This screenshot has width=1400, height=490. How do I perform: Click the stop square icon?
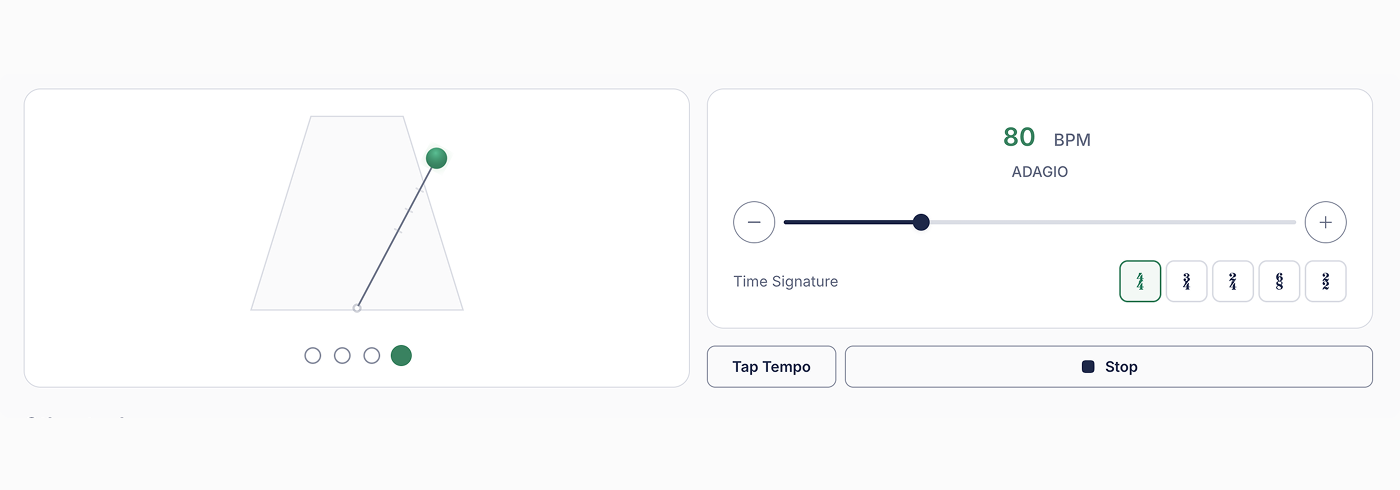pyautogui.click(x=1088, y=367)
